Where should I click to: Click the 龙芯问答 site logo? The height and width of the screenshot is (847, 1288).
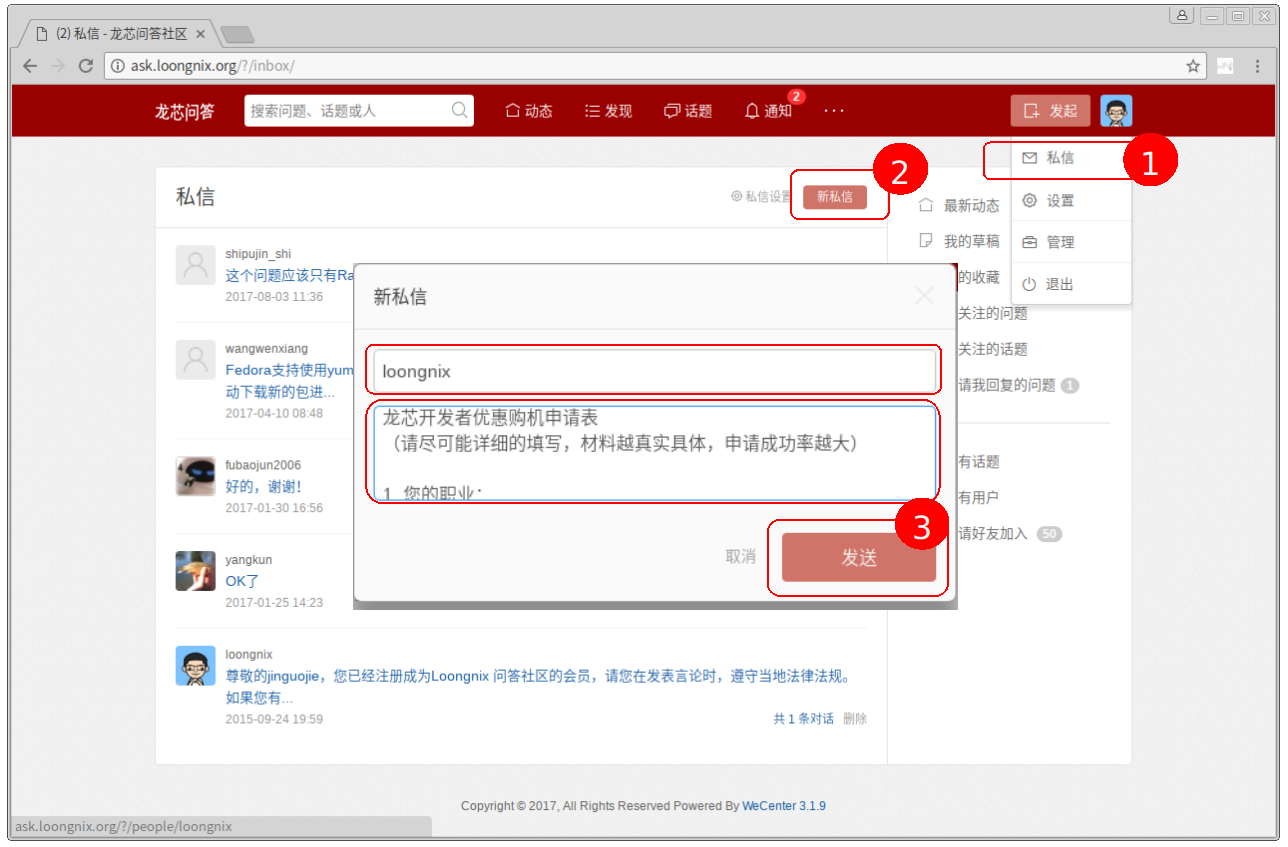click(x=184, y=111)
